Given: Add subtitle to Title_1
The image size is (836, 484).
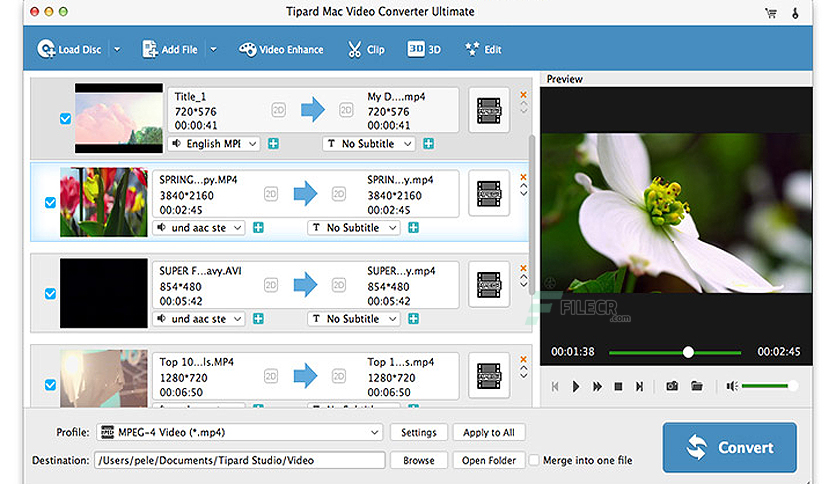Looking at the screenshot, I should (x=428, y=144).
